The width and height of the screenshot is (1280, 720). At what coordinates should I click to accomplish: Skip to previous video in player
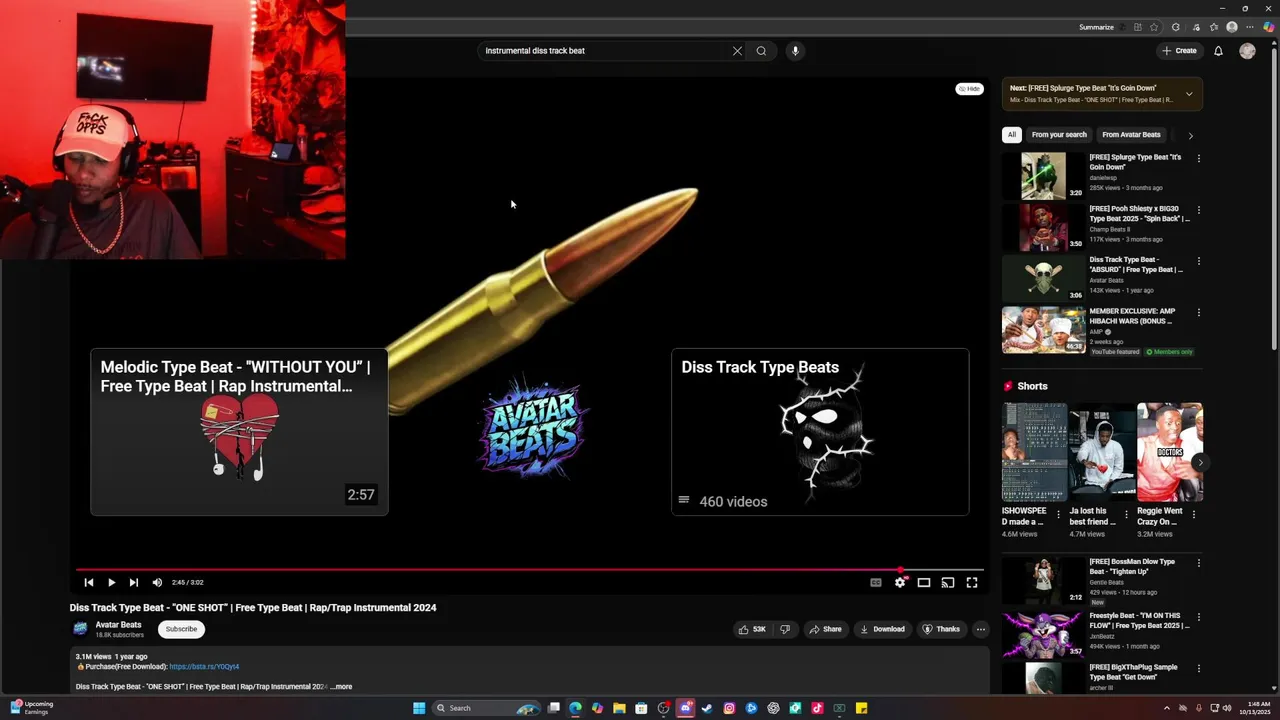[x=89, y=582]
